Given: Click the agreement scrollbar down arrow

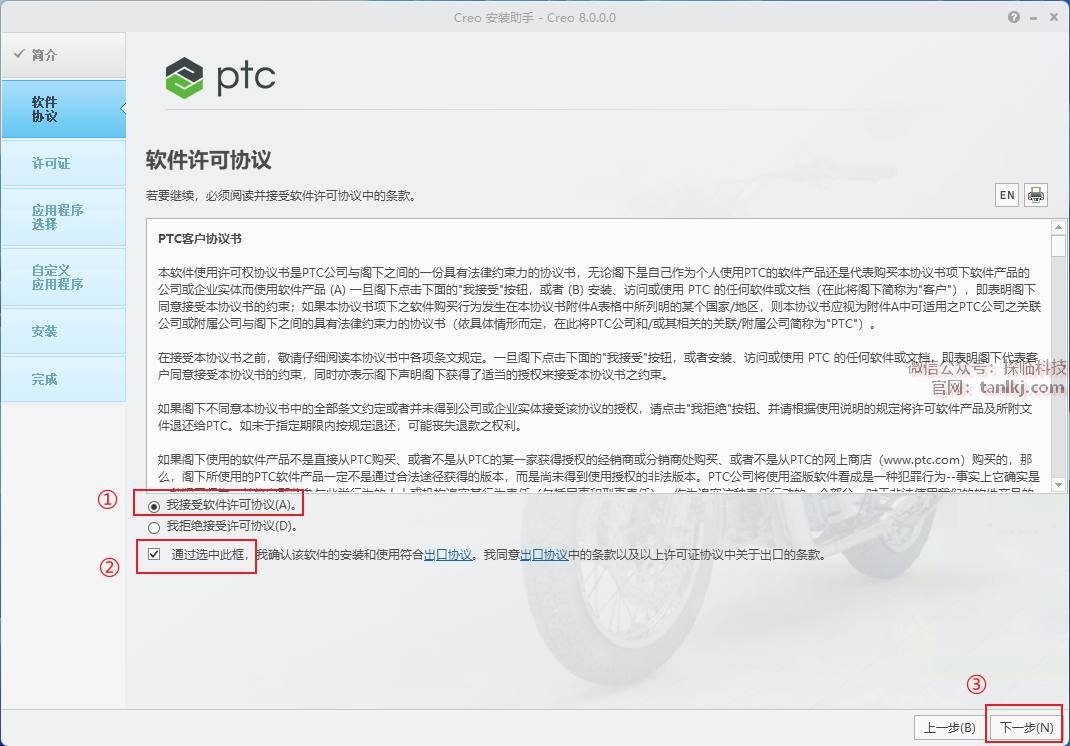Looking at the screenshot, I should [x=1058, y=485].
